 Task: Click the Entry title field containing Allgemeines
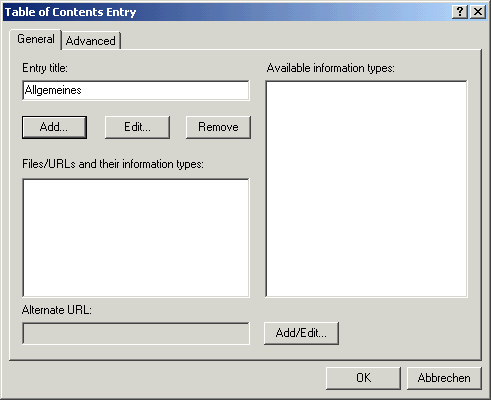click(136, 90)
